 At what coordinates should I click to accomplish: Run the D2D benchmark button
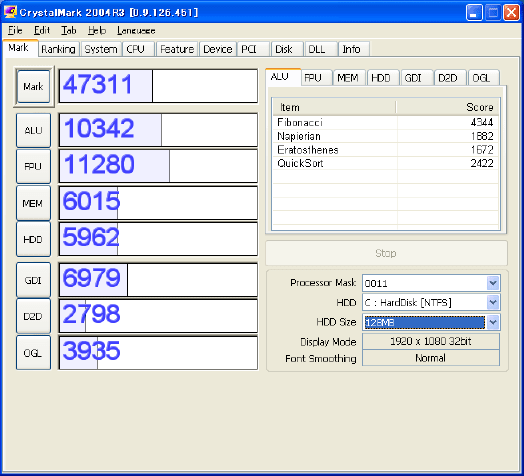33,316
